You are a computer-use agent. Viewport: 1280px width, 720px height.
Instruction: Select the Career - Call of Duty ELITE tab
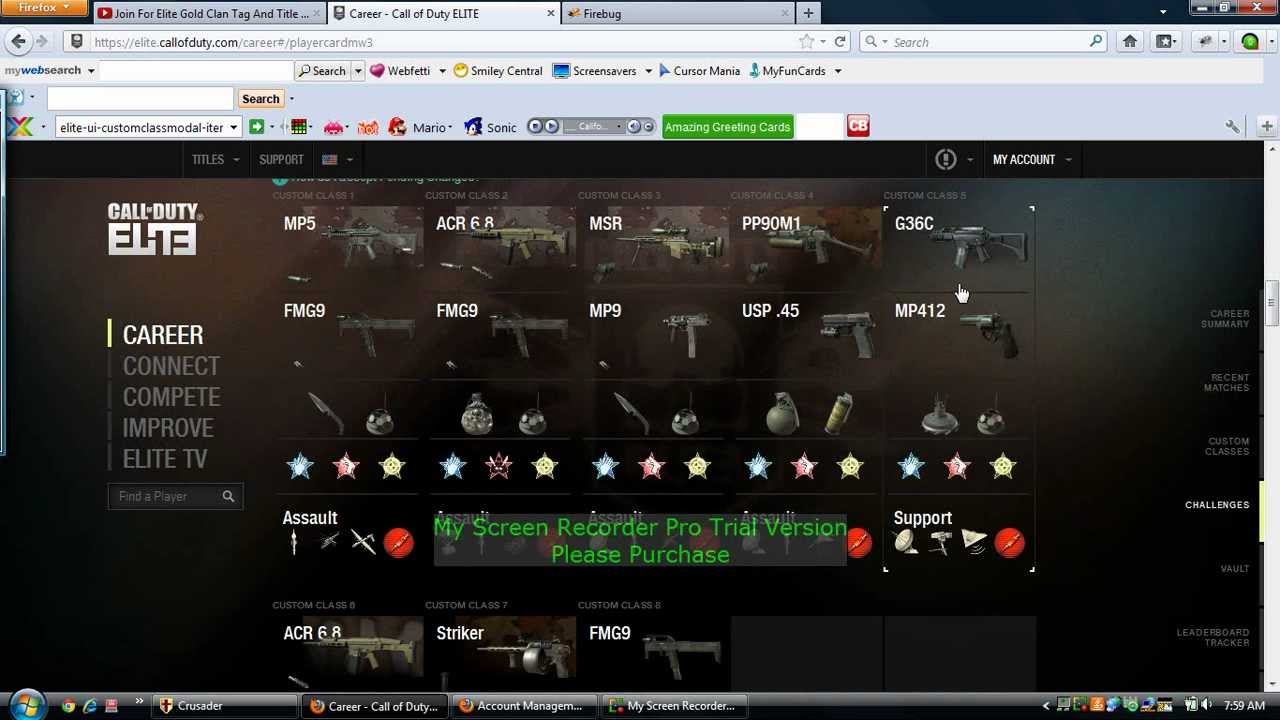click(x=444, y=13)
